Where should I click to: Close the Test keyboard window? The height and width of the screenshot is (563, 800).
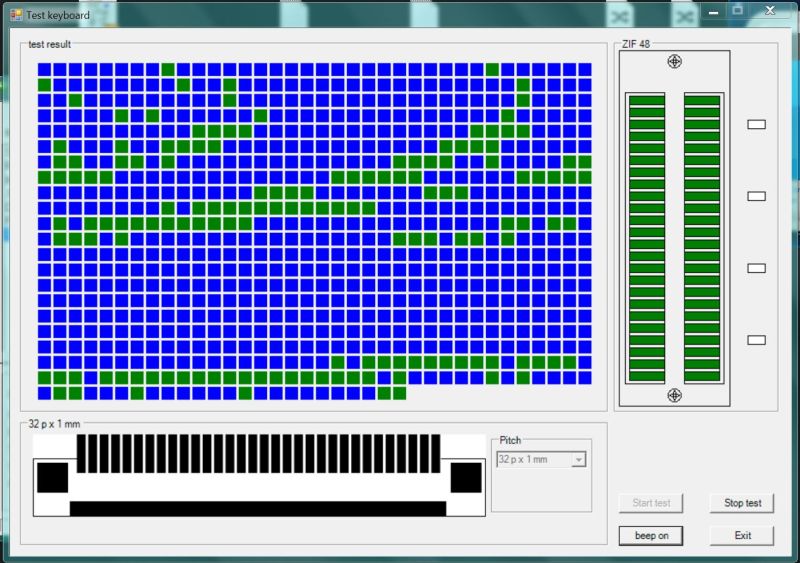pyautogui.click(x=770, y=11)
